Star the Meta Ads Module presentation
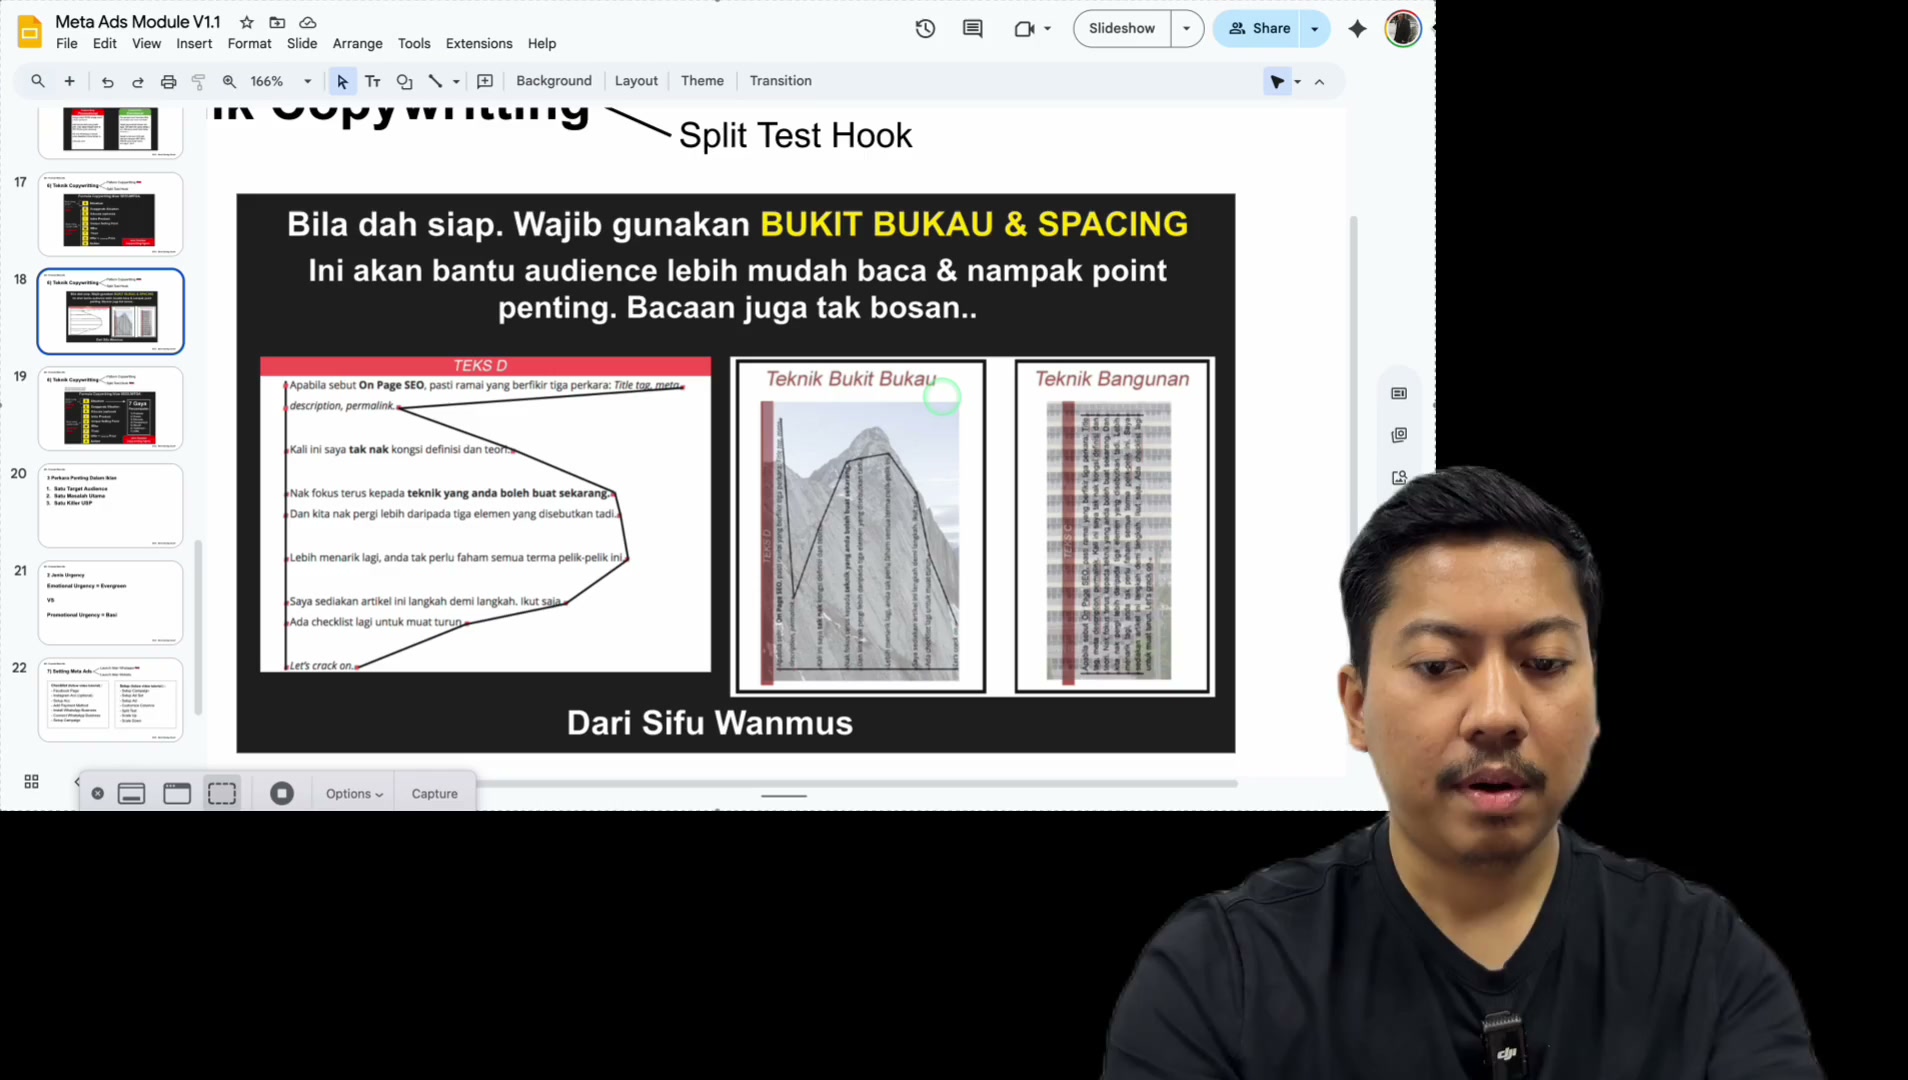This screenshot has height=1080, width=1908. 246,22
